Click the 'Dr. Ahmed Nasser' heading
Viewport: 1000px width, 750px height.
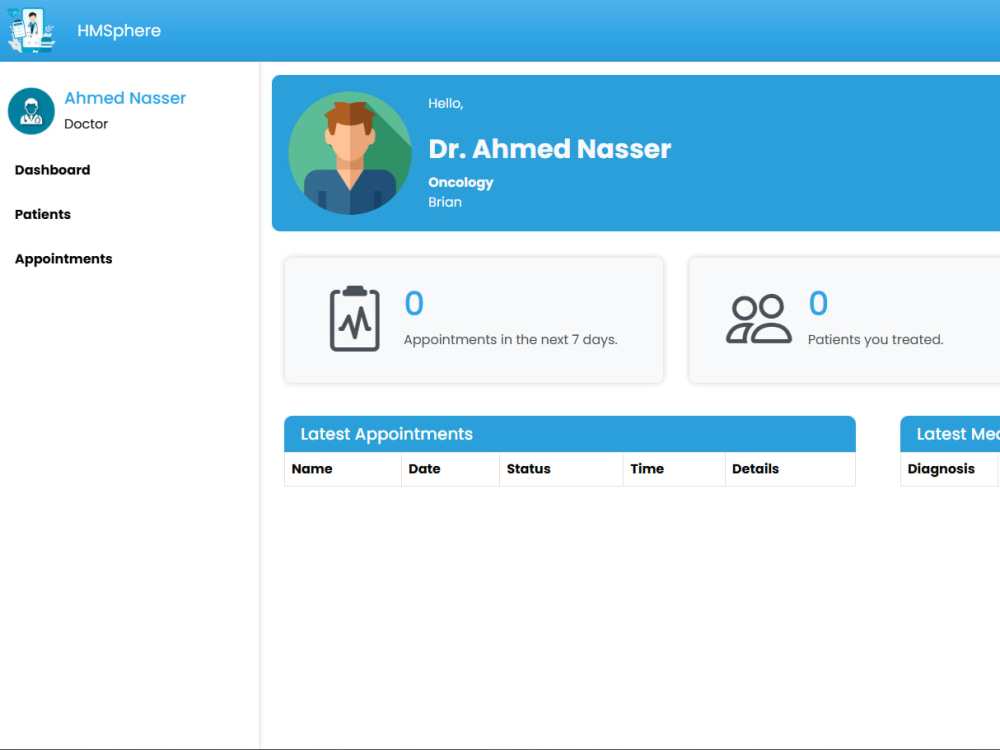[550, 149]
